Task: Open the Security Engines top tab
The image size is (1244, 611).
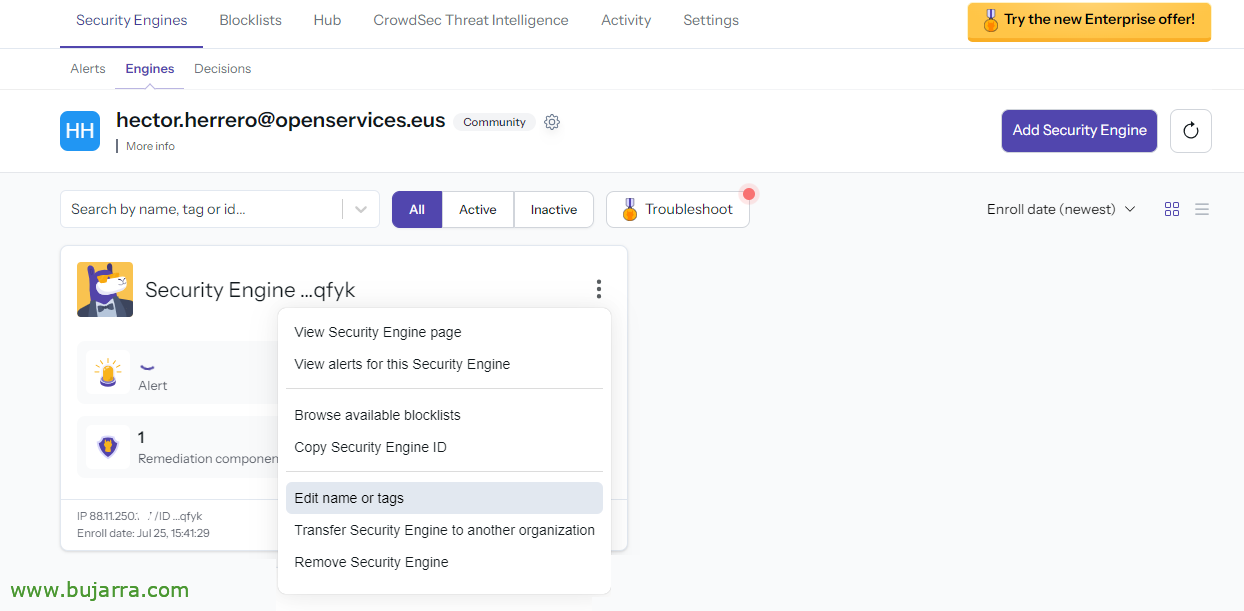Action: [131, 20]
